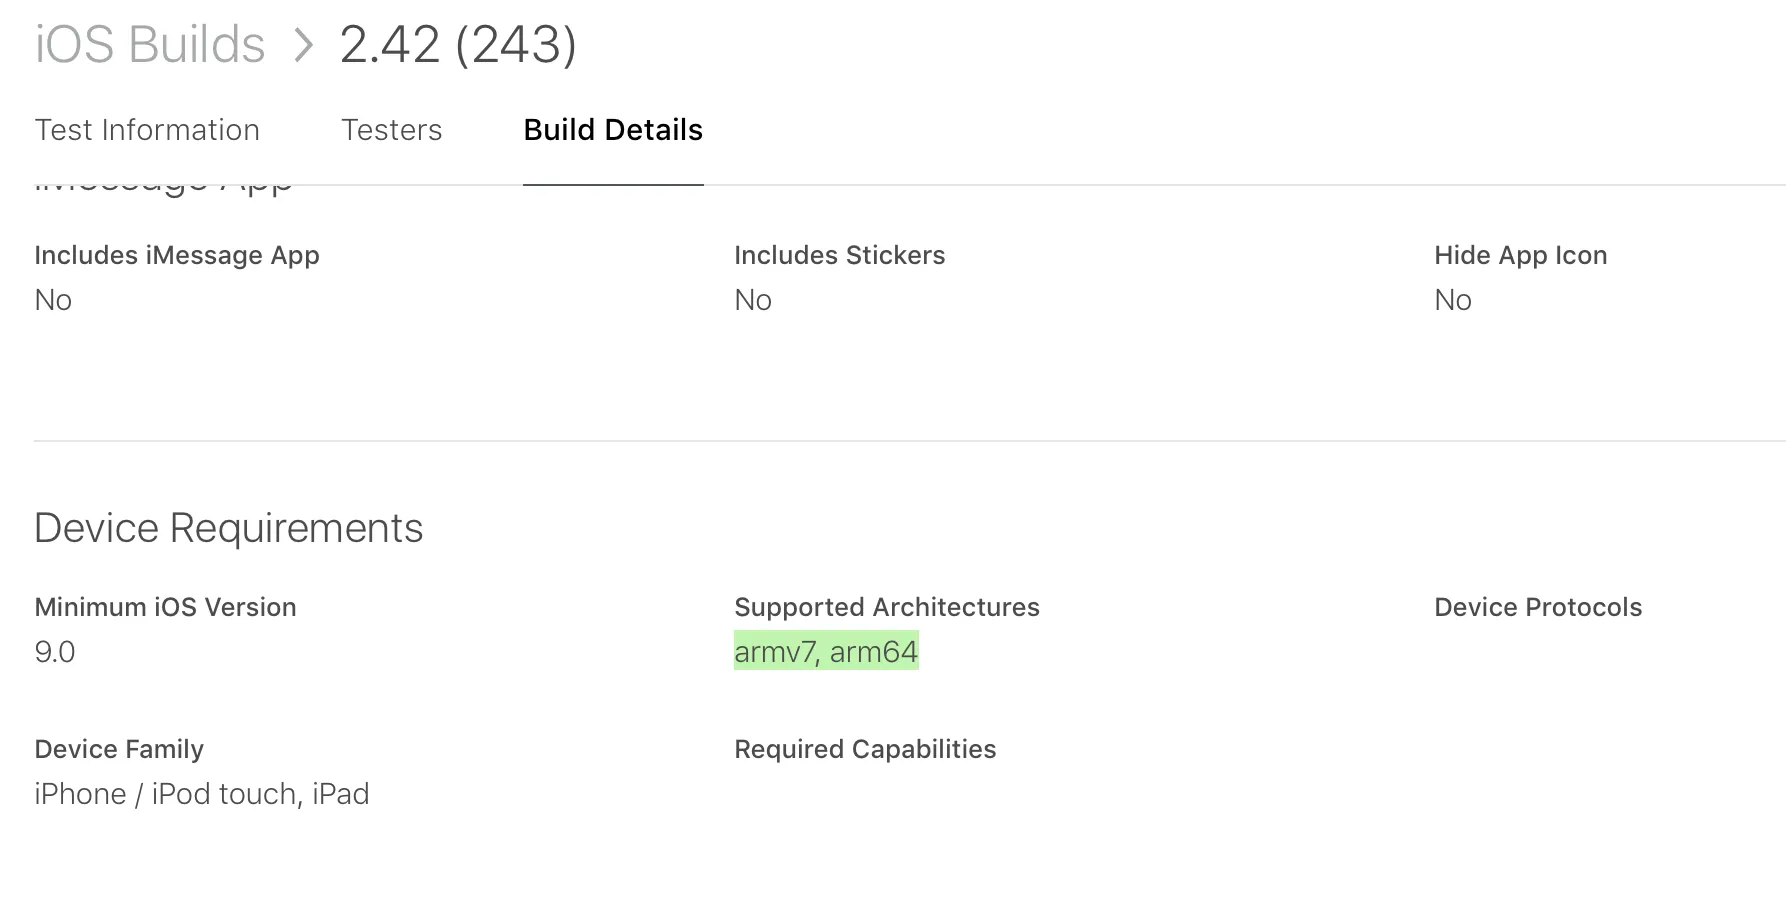Screen dimensions: 1786x920
Task: Go back to iOS Builds breadcrumb
Action: (x=150, y=45)
